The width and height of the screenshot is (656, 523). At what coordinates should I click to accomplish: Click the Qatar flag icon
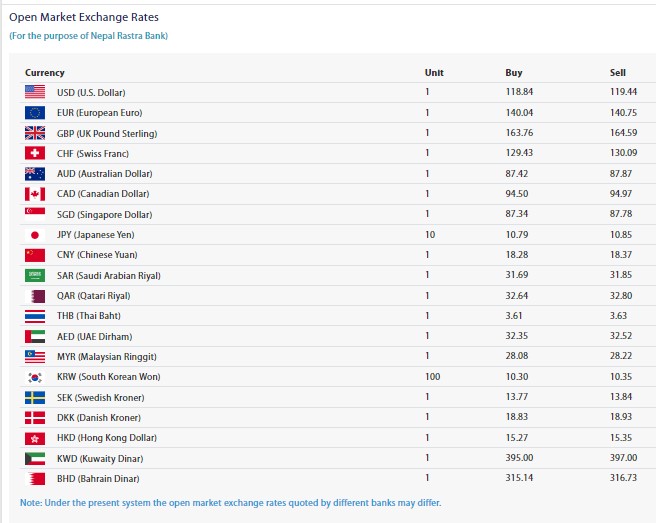point(35,296)
